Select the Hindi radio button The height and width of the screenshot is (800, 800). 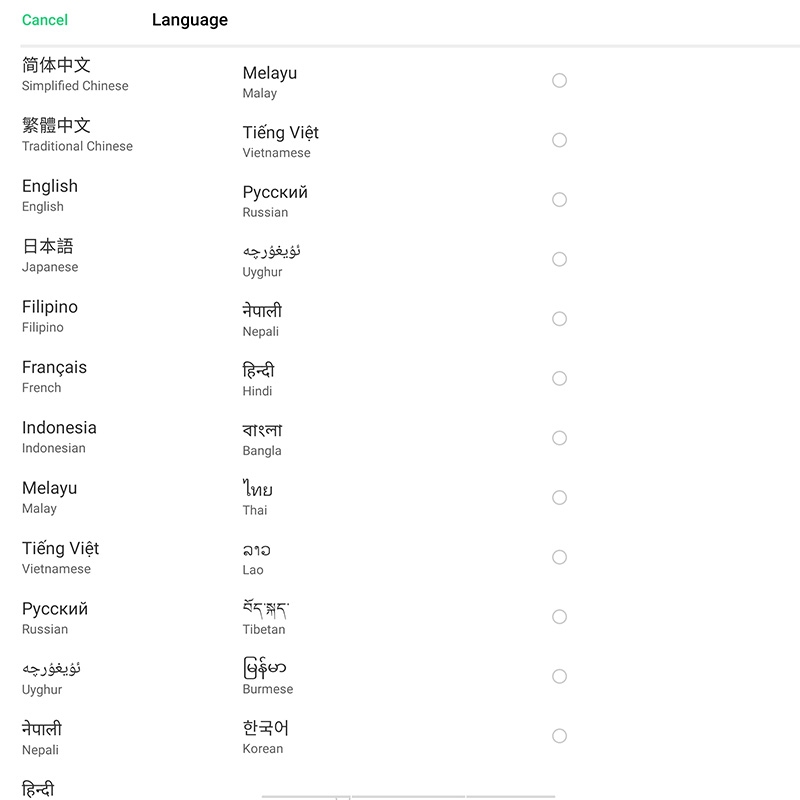559,378
